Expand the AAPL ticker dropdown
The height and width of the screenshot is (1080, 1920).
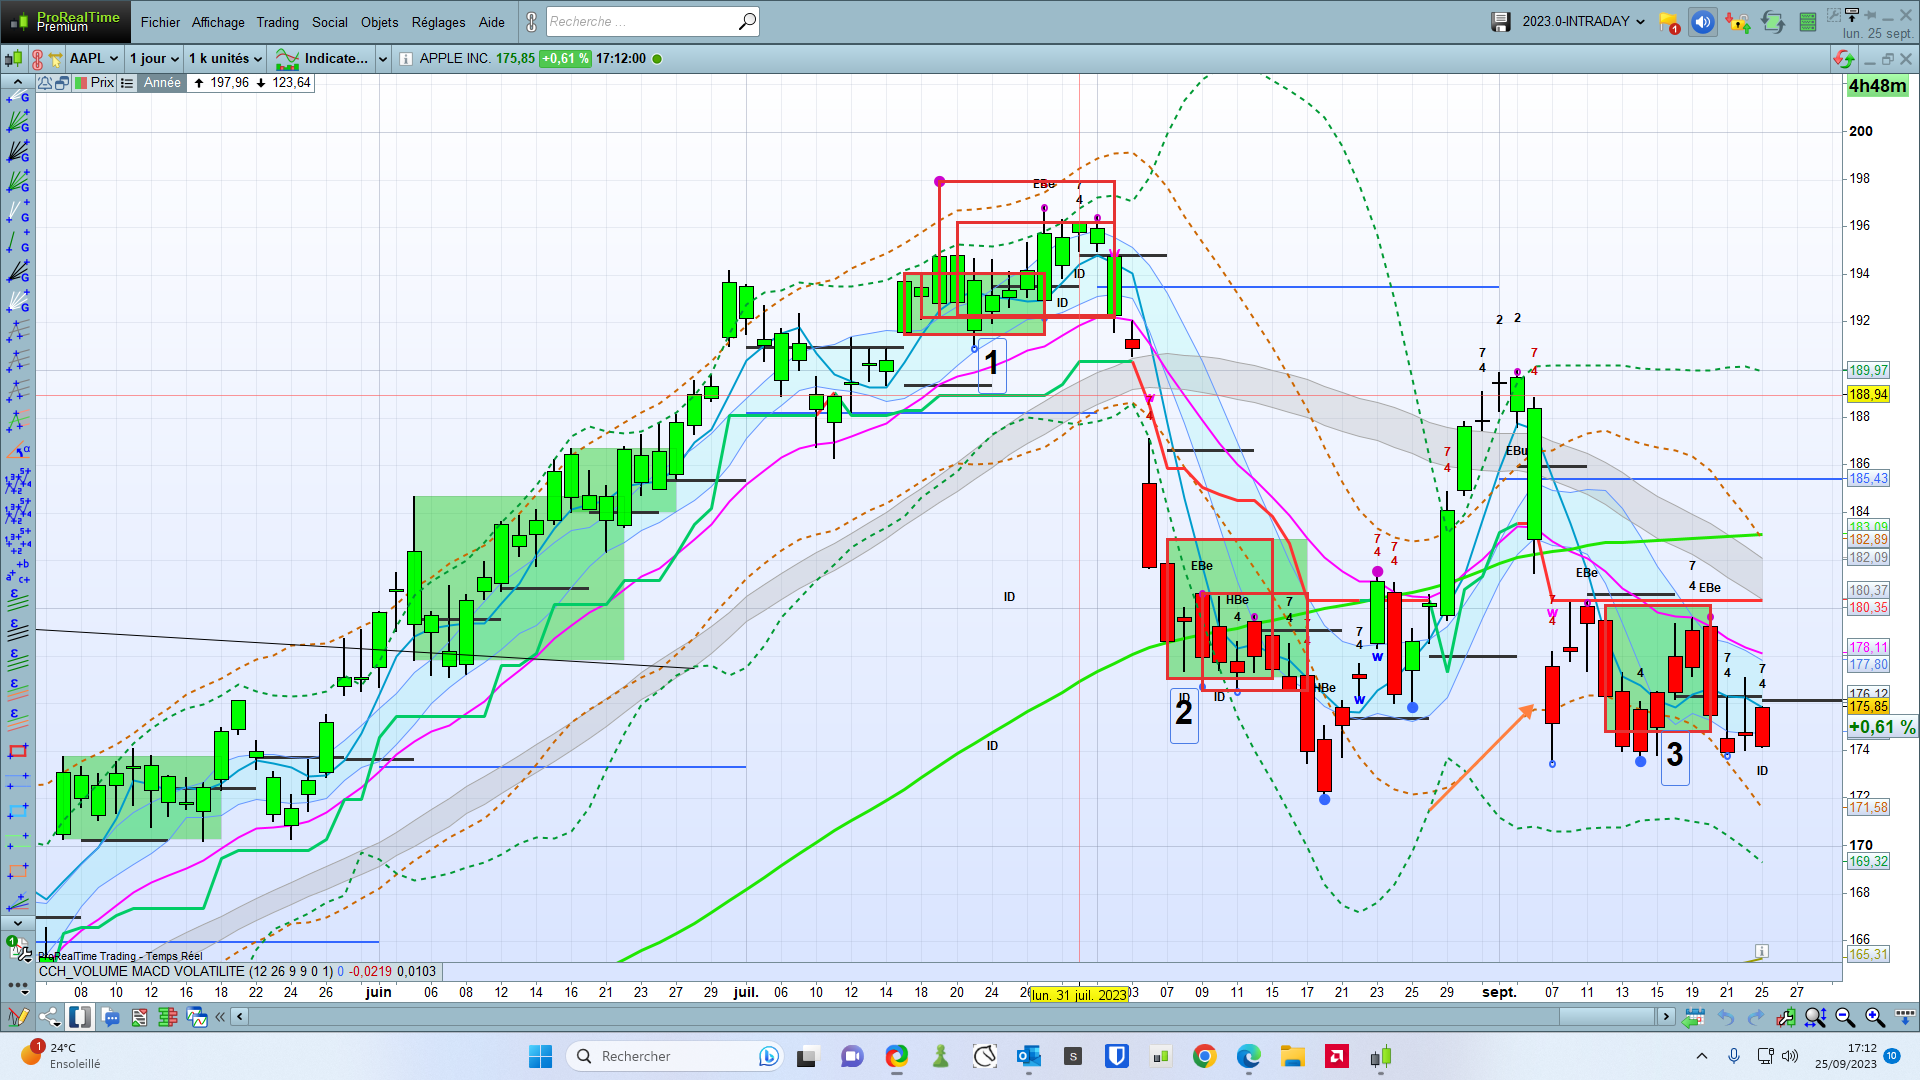coord(95,58)
